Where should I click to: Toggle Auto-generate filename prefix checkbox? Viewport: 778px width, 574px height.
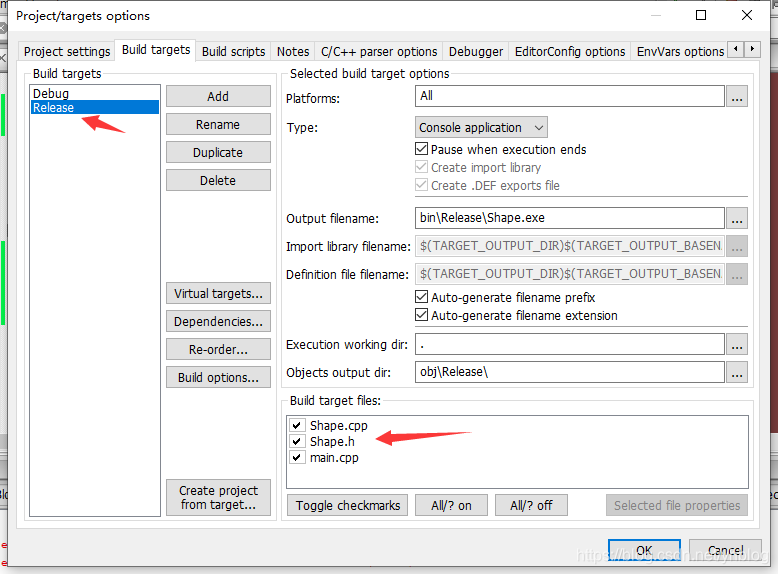421,297
